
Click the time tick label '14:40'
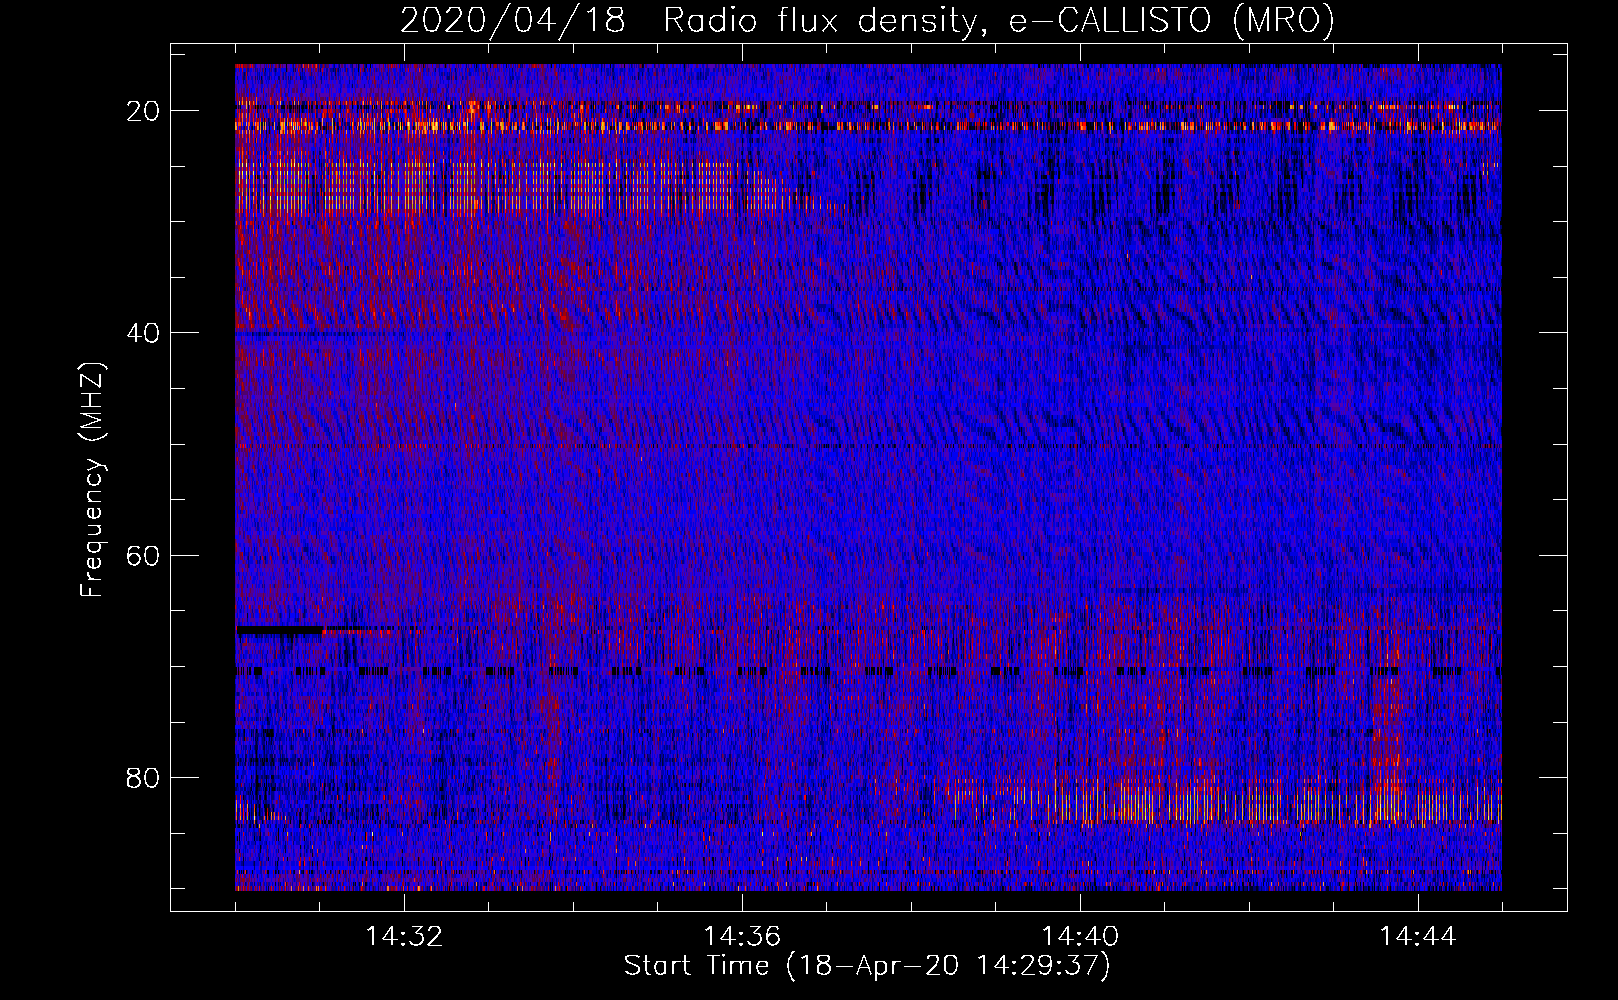1080,937
